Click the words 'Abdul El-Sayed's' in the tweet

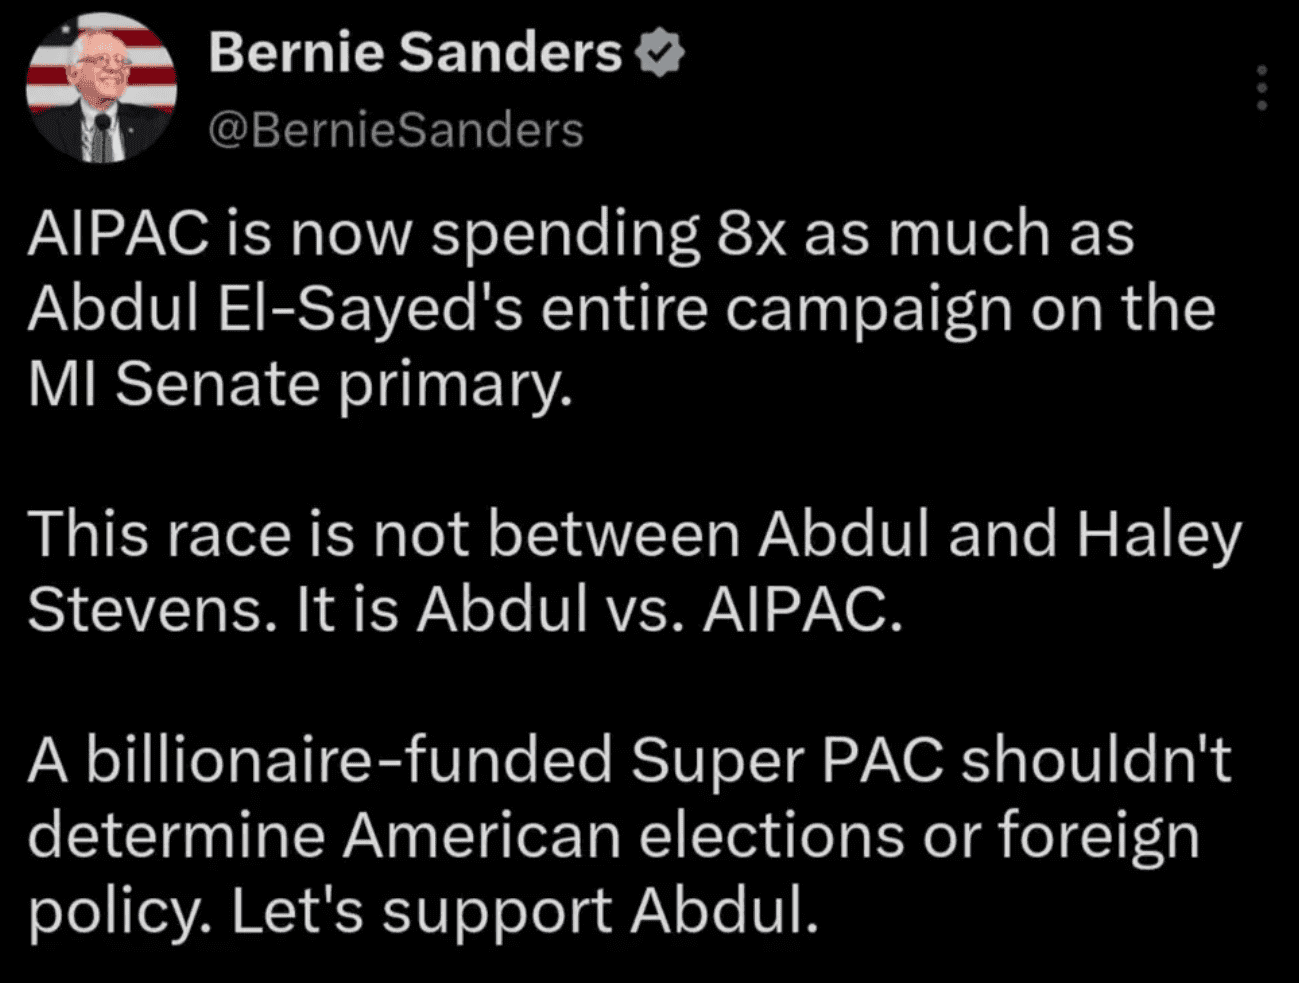click(275, 311)
